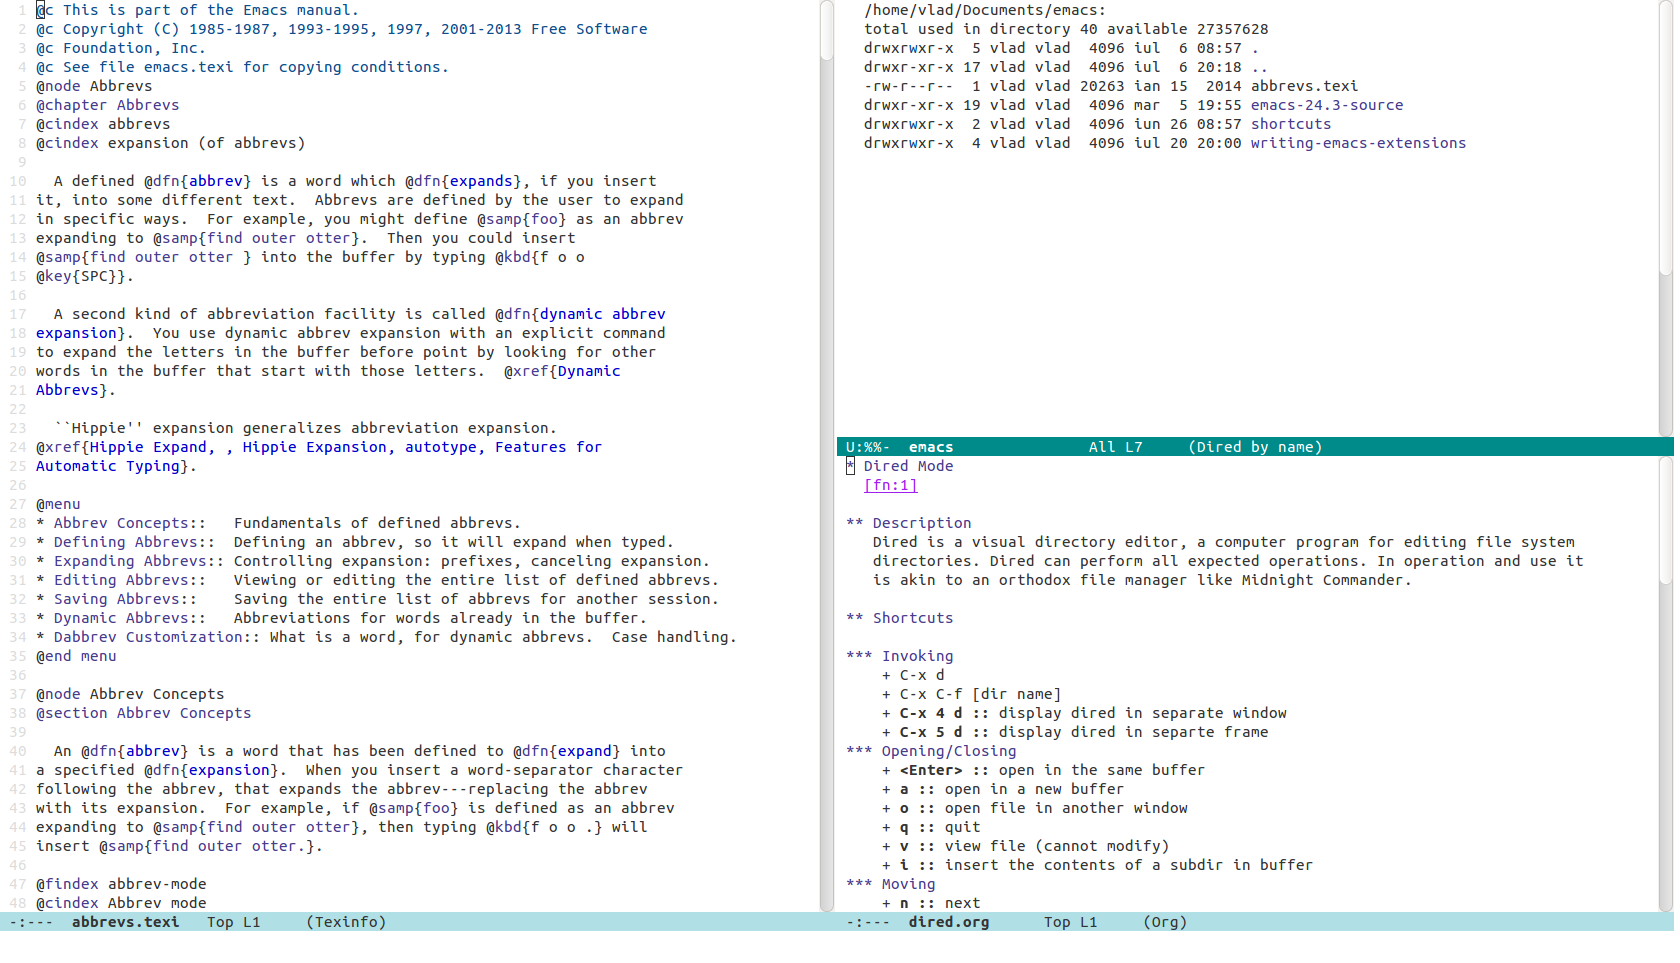Select abbrevs.texi file in the dired listing
The height and width of the screenshot is (963, 1680).
coord(1304,86)
